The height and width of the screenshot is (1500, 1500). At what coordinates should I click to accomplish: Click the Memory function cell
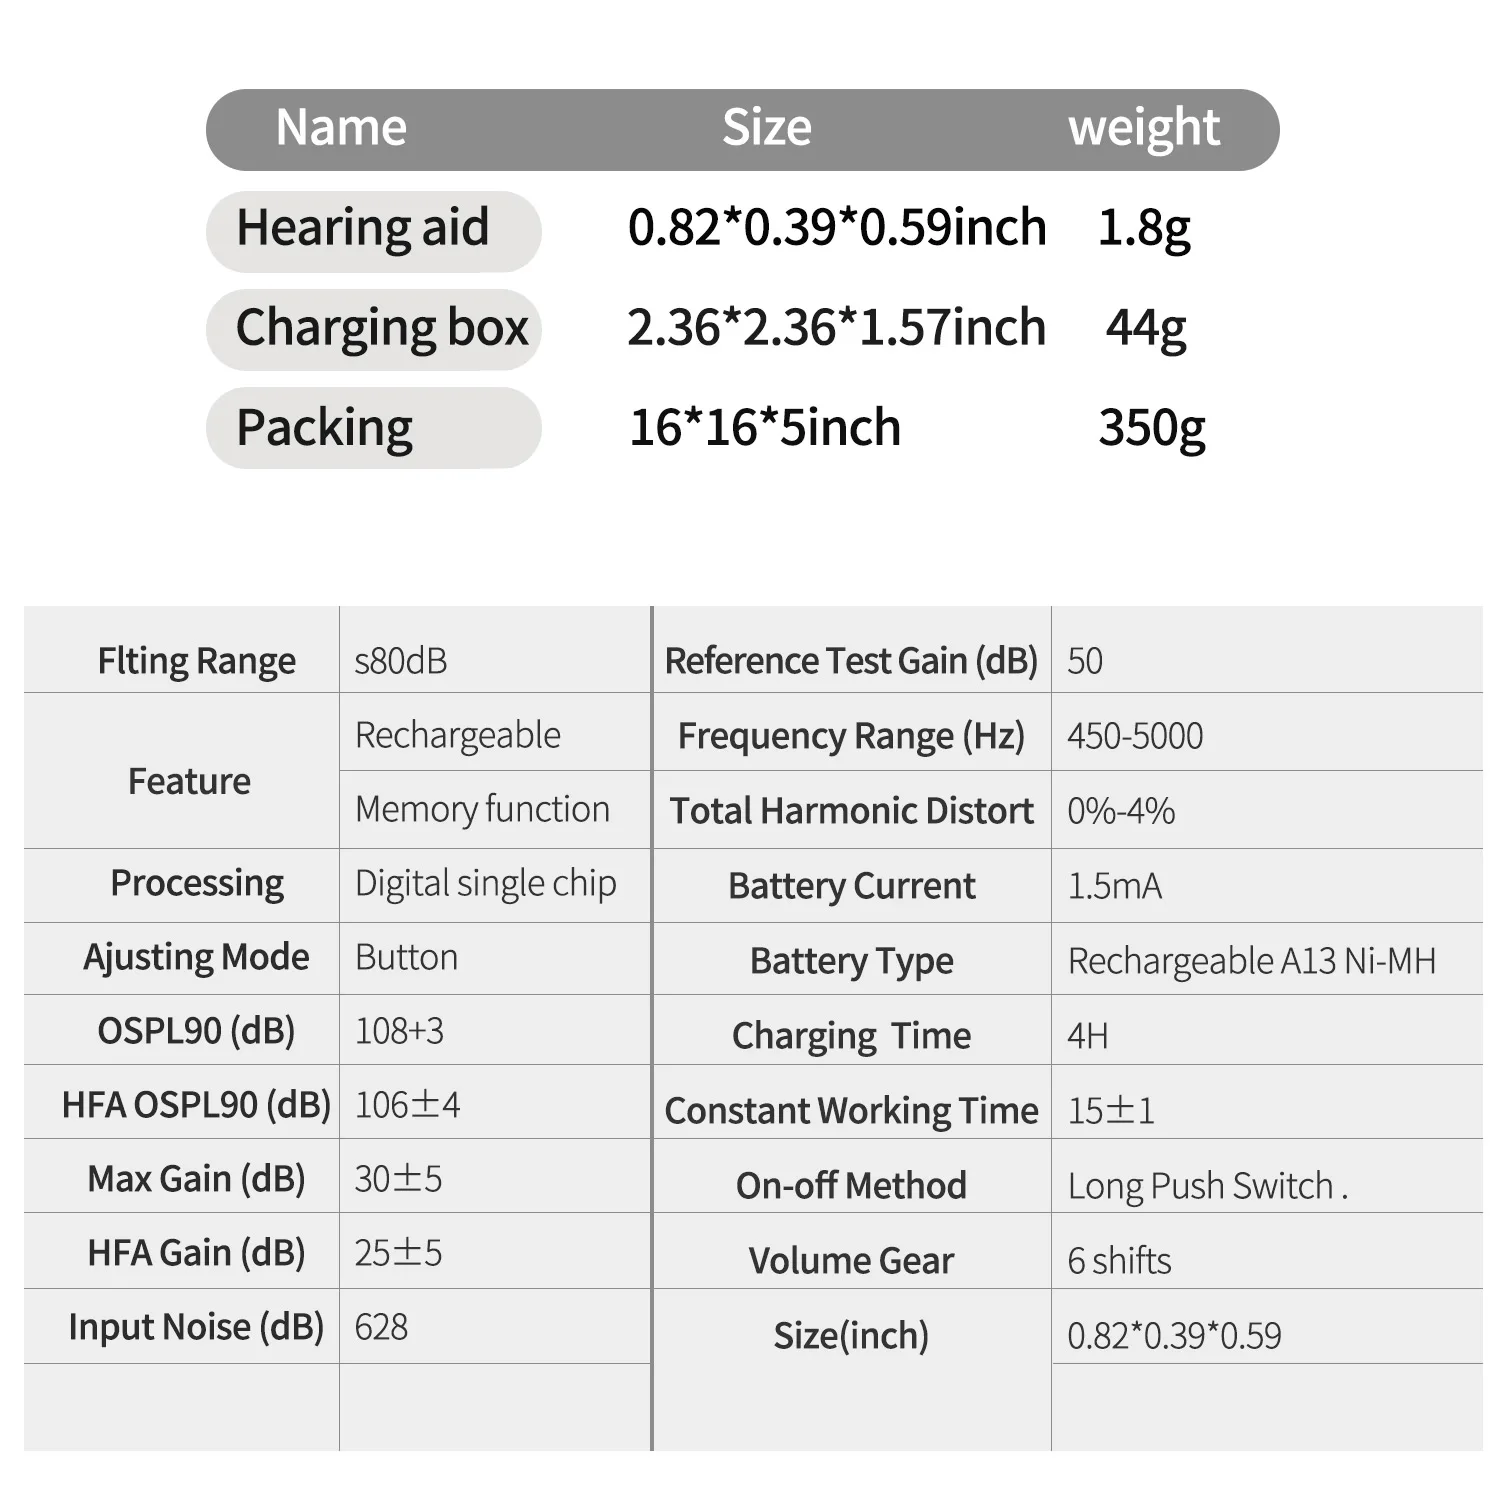point(482,809)
